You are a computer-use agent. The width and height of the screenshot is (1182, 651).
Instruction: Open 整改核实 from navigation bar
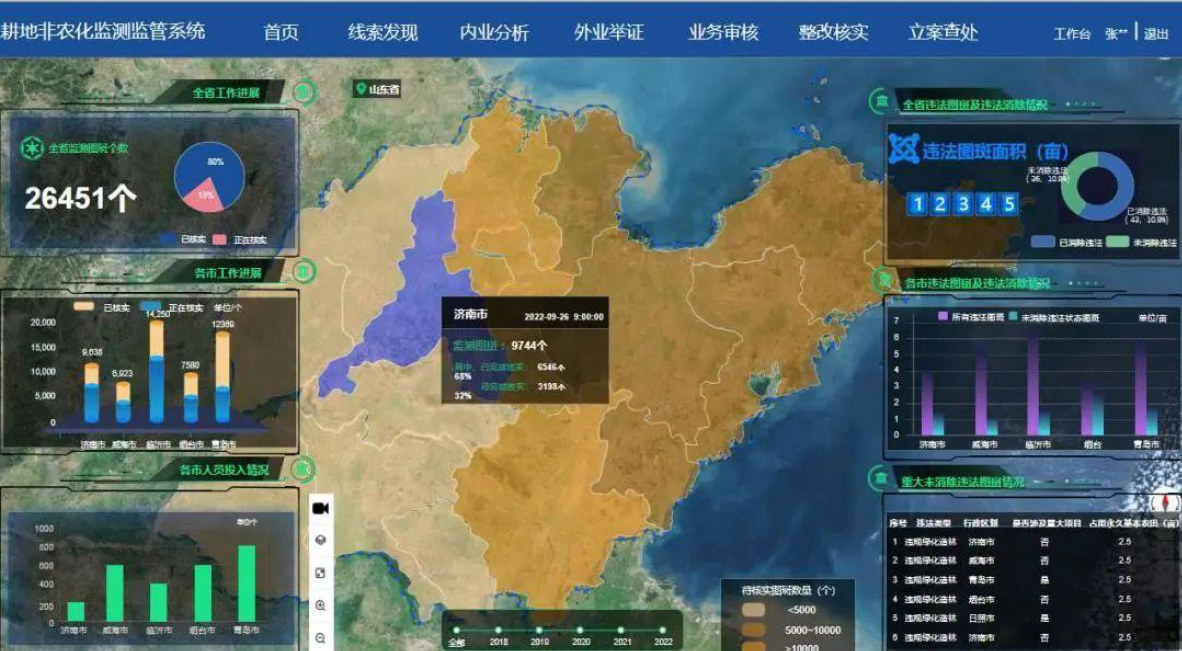tap(834, 32)
